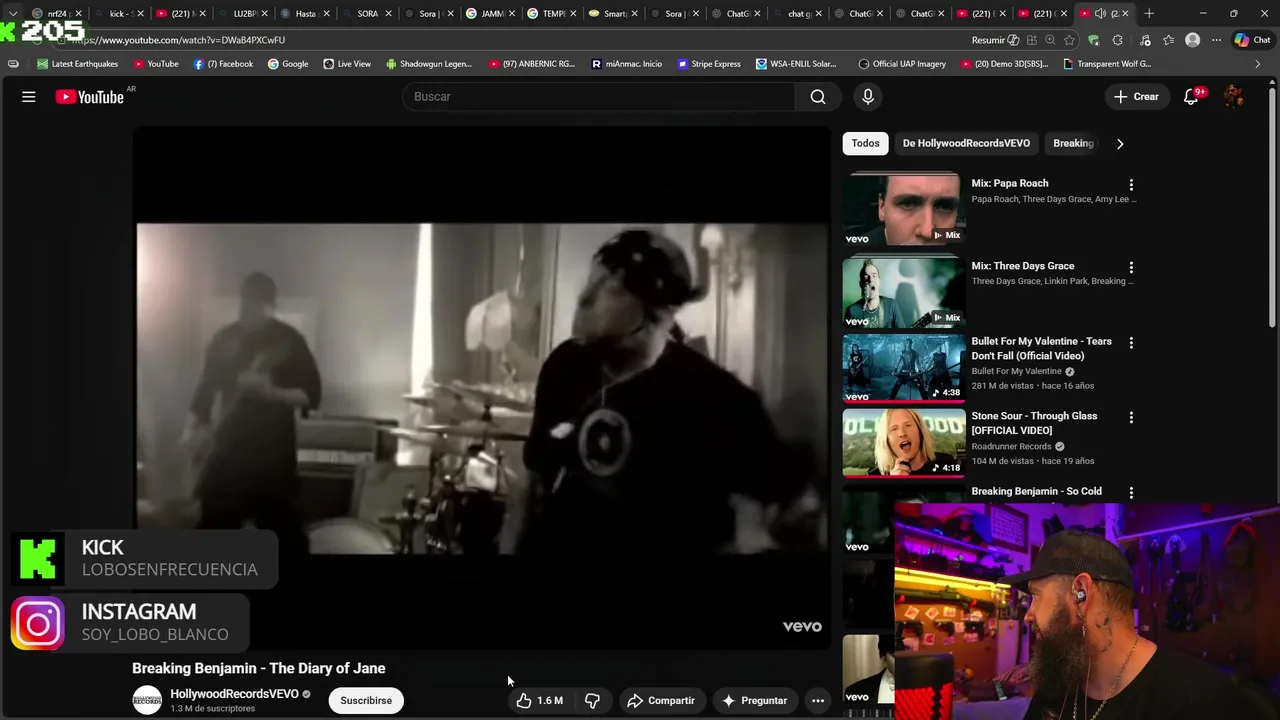
Task: Open Breaking Benjamin - So Cold title
Action: (x=1036, y=491)
